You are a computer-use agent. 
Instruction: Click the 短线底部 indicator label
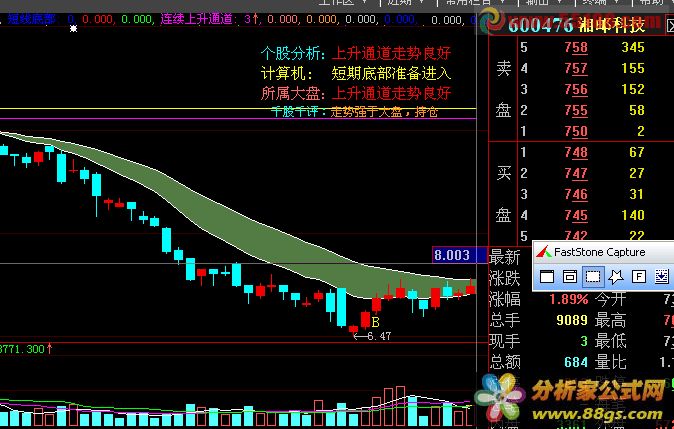click(32, 19)
